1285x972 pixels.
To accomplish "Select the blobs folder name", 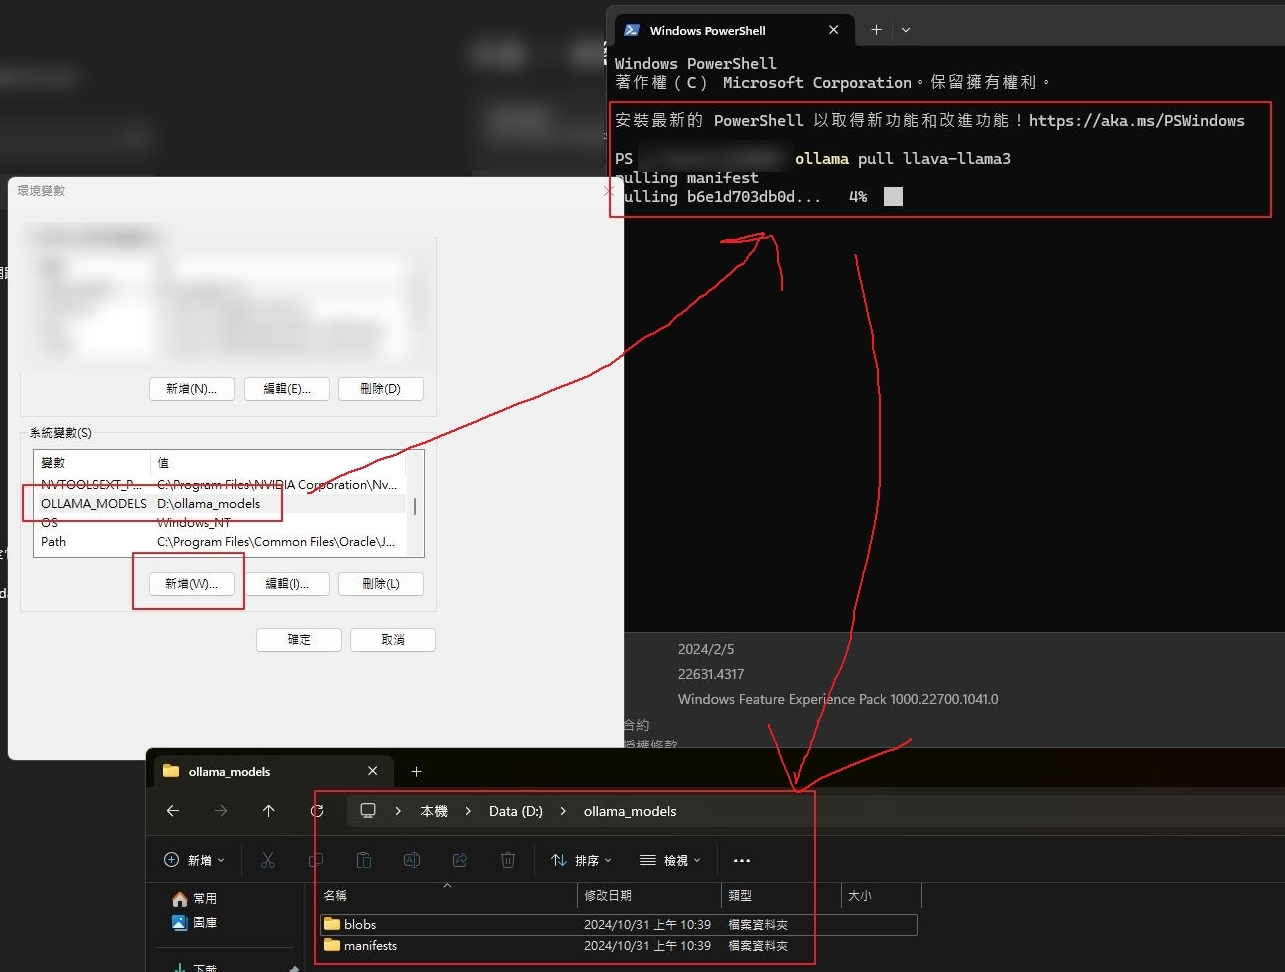I will click(360, 924).
